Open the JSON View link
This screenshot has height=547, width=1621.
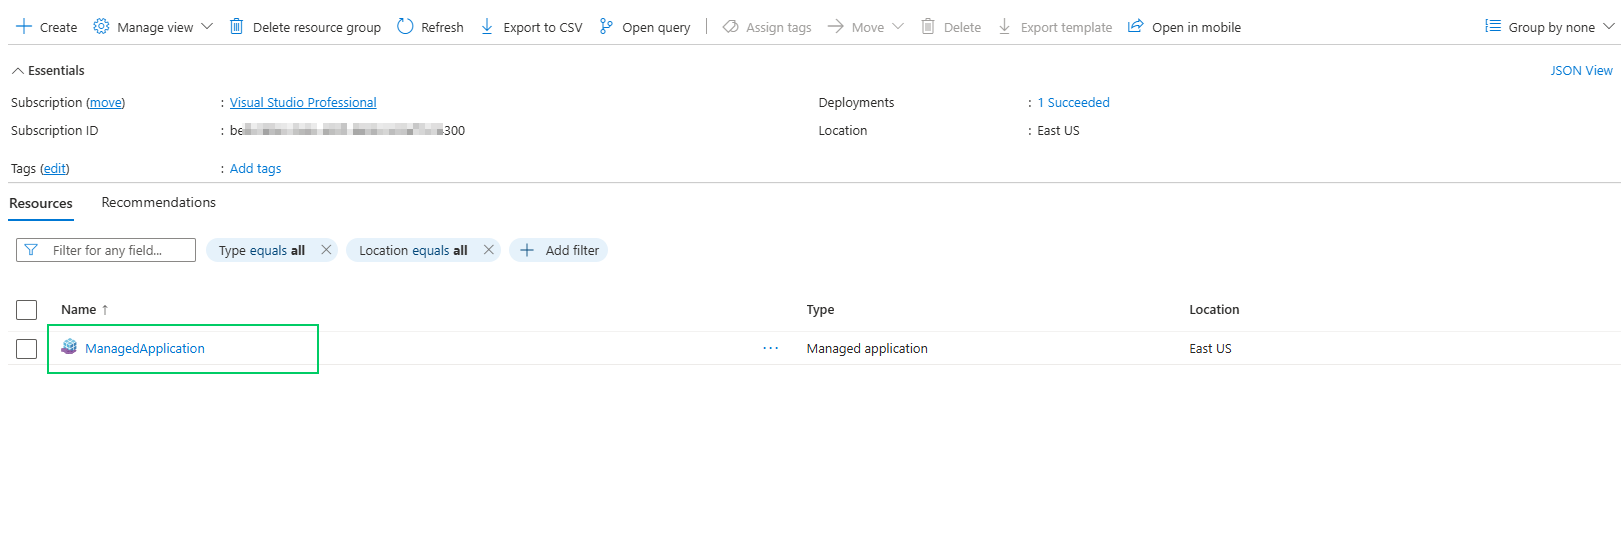click(1580, 71)
